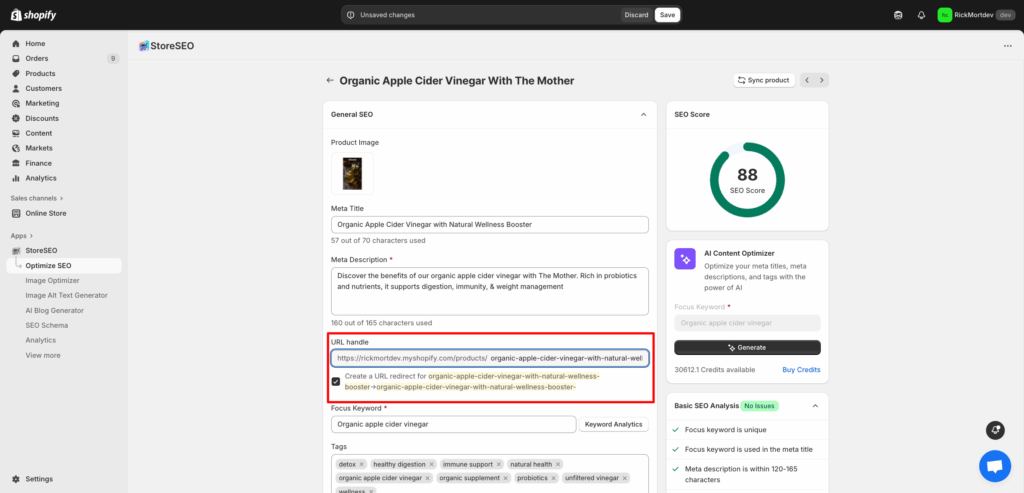Click the product image thumbnail
This screenshot has height=493, width=1024.
pos(352,173)
